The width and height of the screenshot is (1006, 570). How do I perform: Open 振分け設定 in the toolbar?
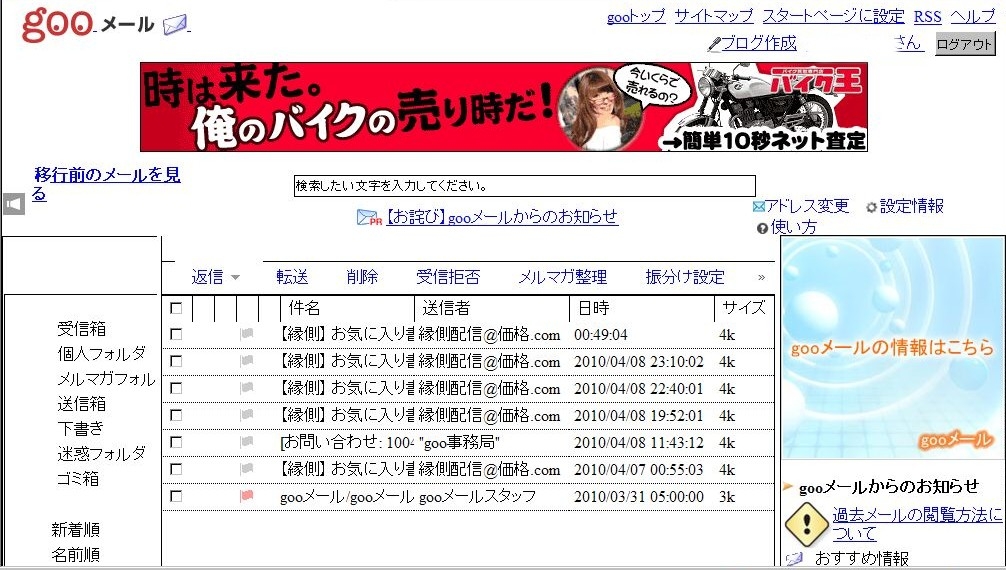(x=685, y=277)
